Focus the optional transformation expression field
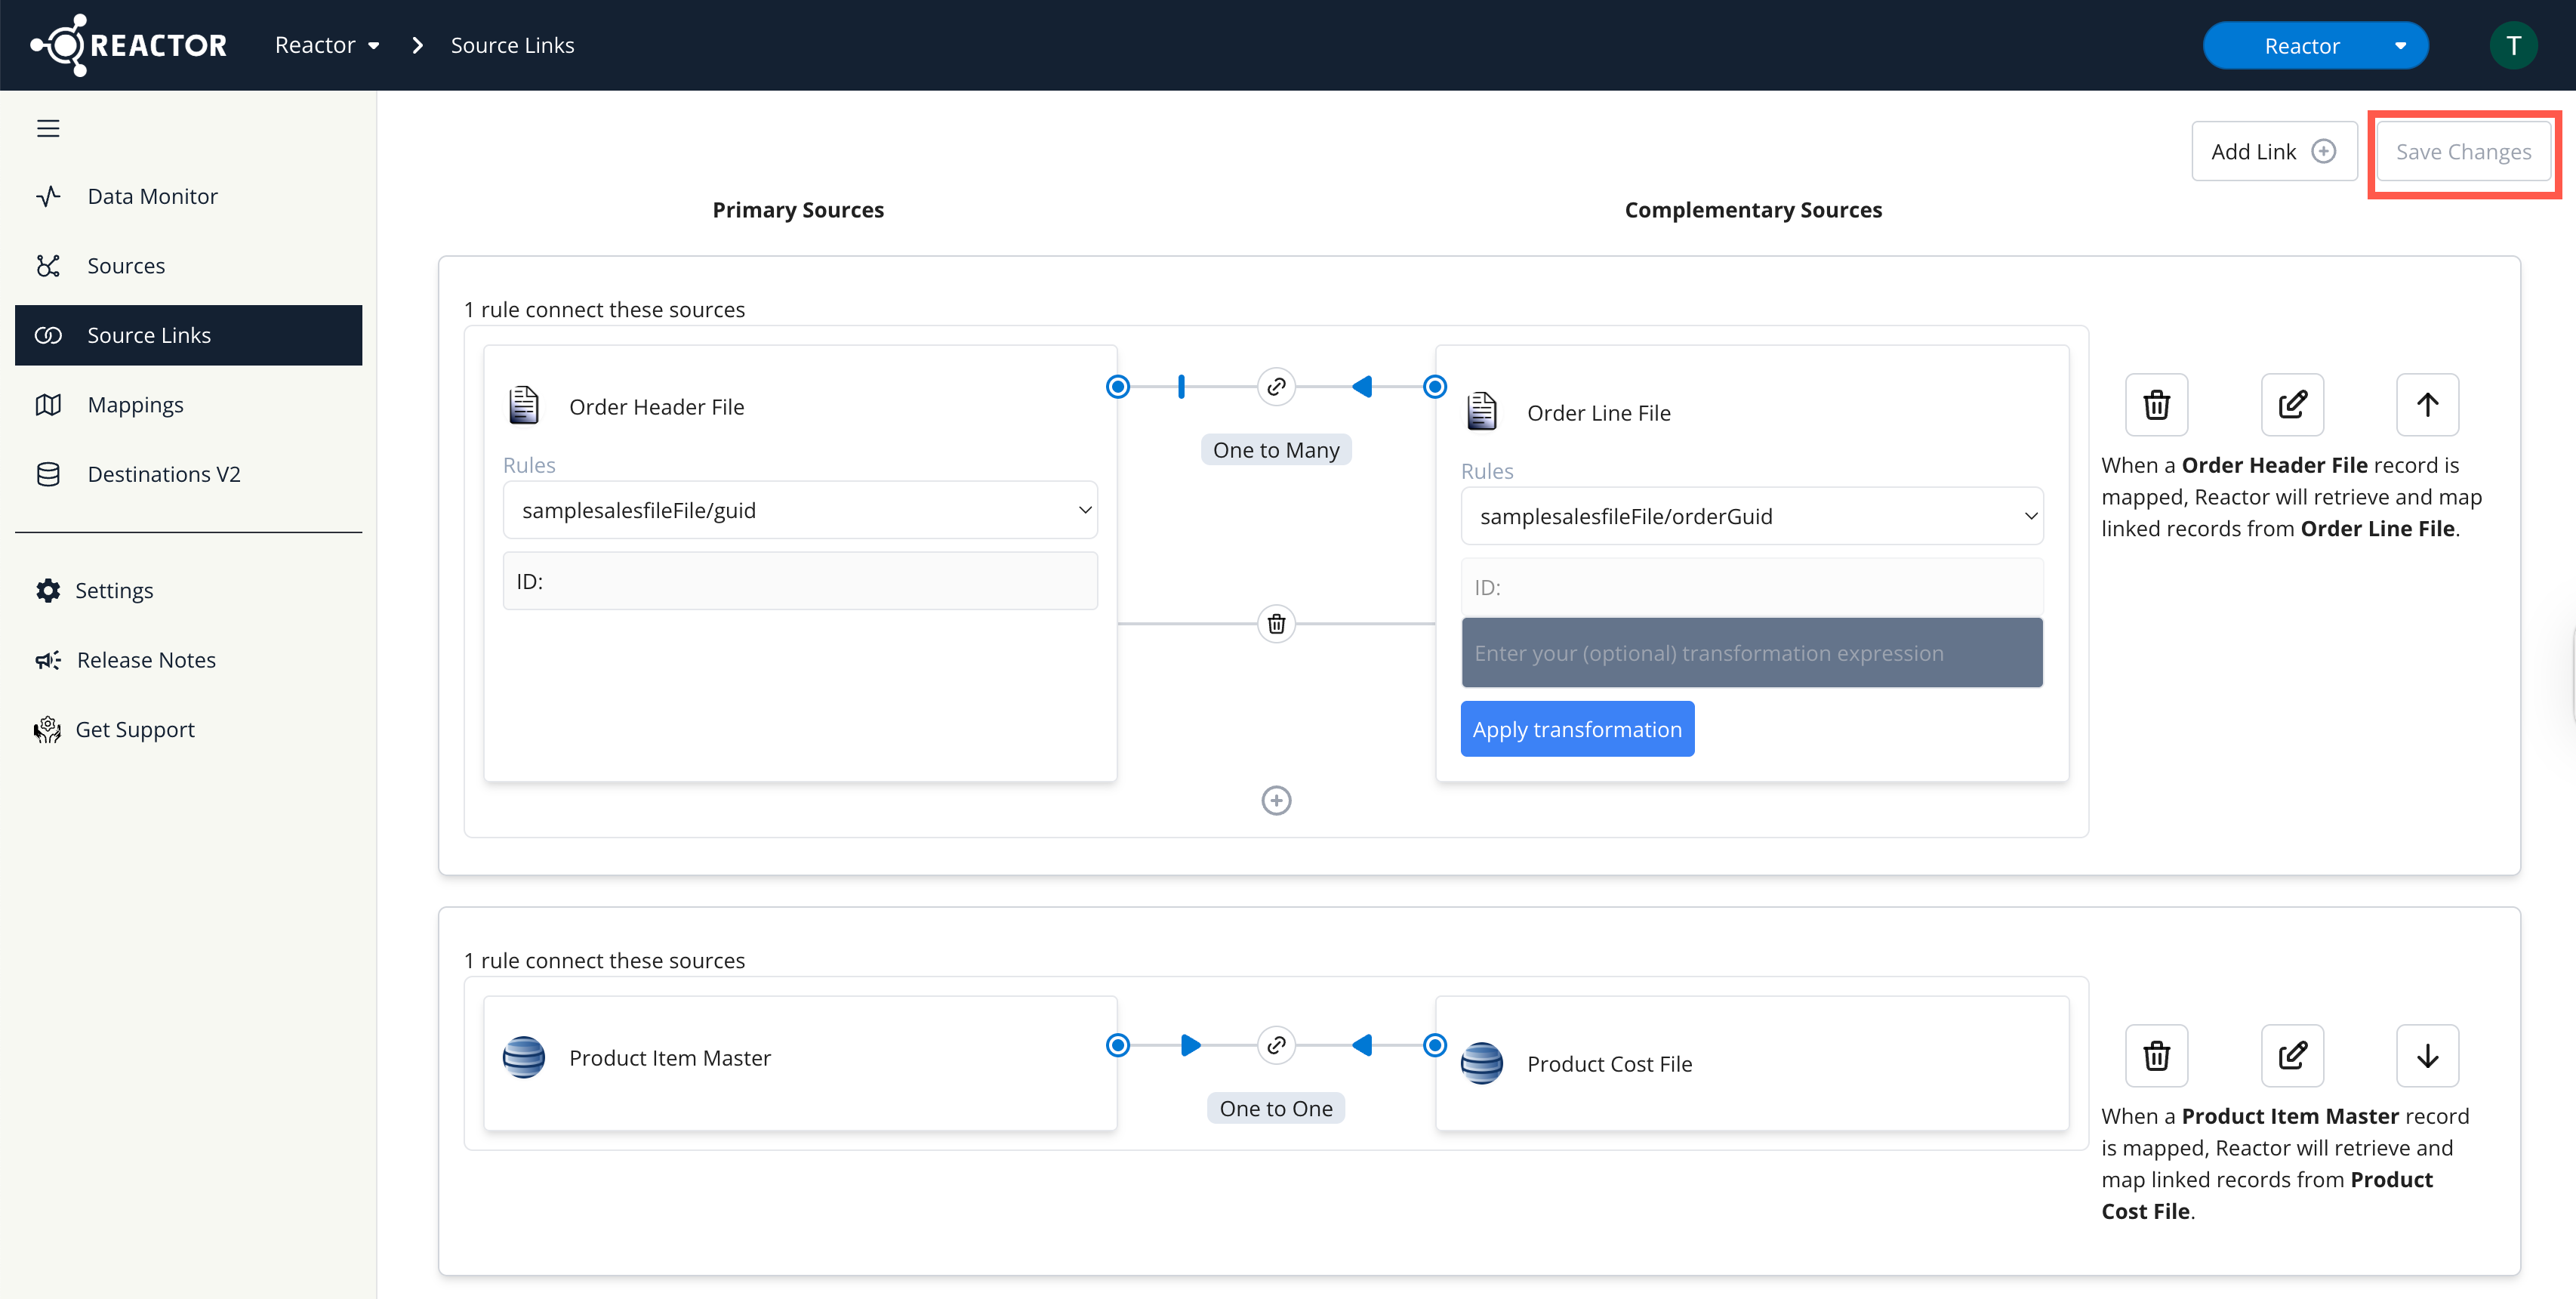The height and width of the screenshot is (1299, 2576). pos(1752,653)
